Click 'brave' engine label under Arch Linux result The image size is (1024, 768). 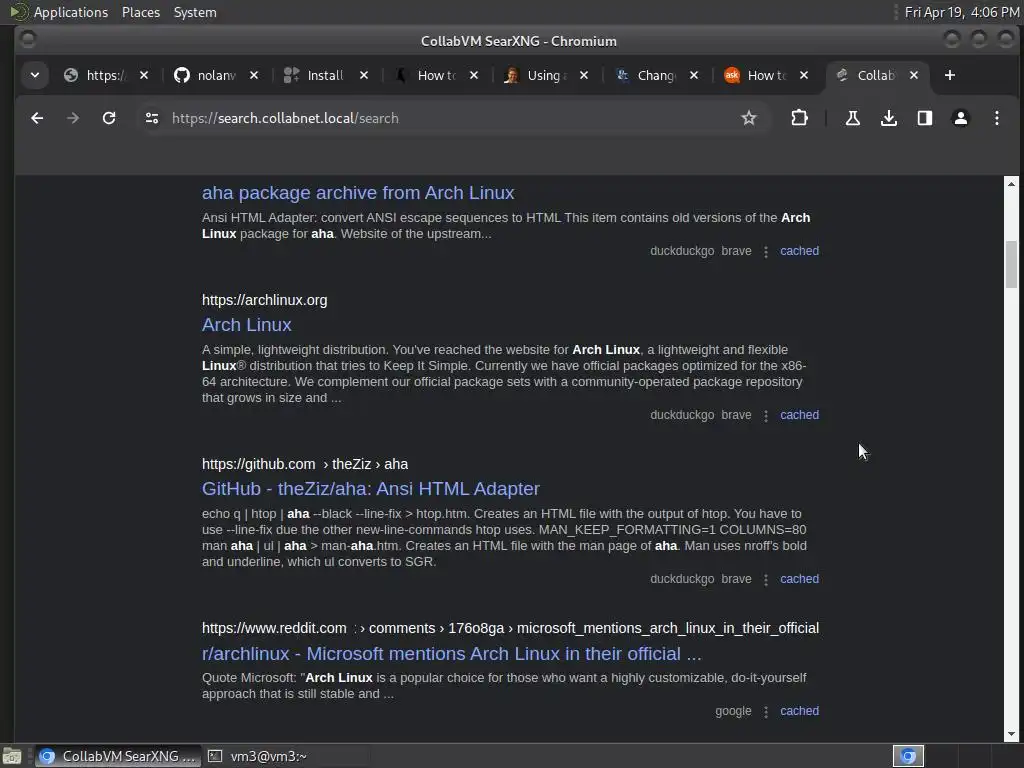click(736, 415)
